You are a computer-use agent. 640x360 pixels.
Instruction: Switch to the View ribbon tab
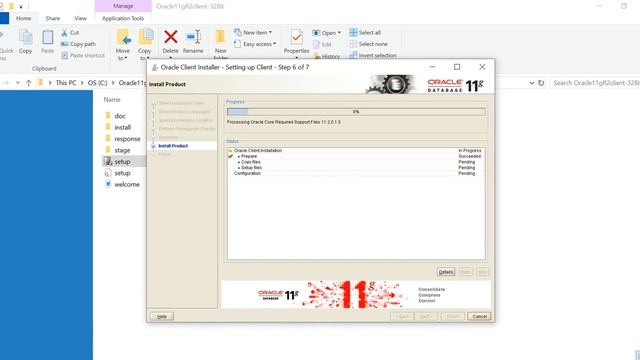coord(80,18)
